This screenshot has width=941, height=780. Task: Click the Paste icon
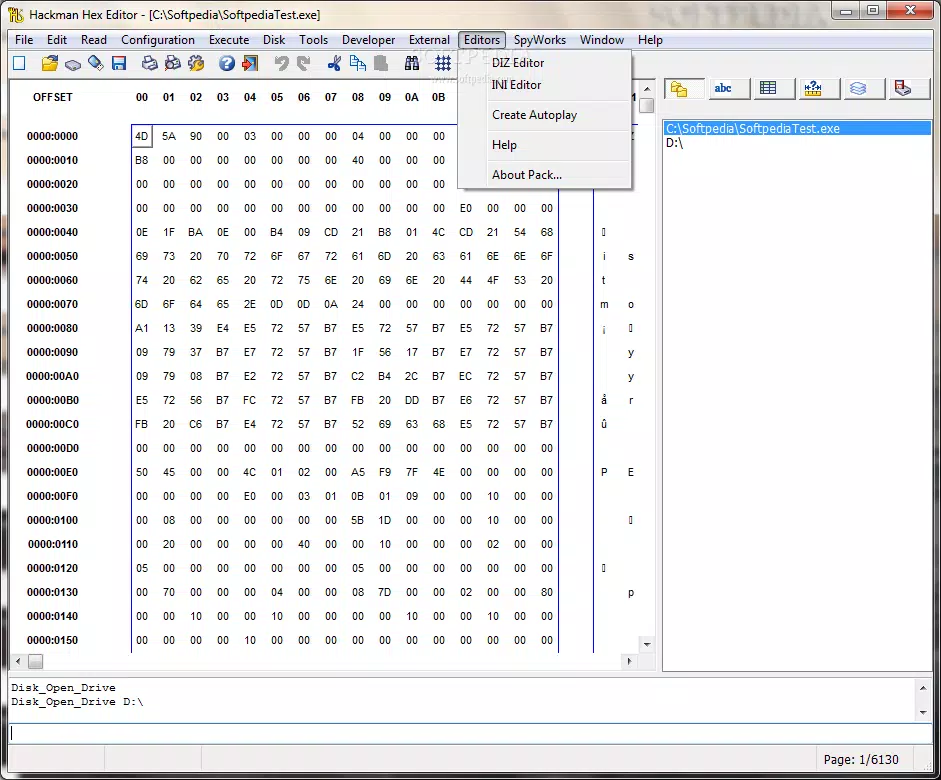point(380,63)
